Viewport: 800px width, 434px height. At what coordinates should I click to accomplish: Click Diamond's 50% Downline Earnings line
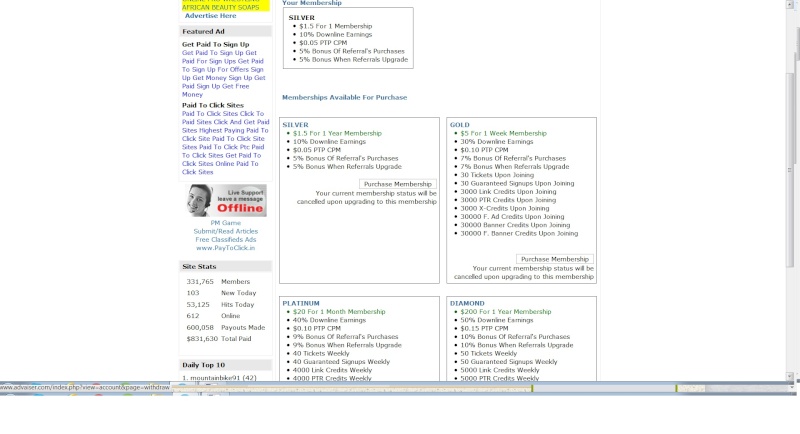click(x=496, y=320)
